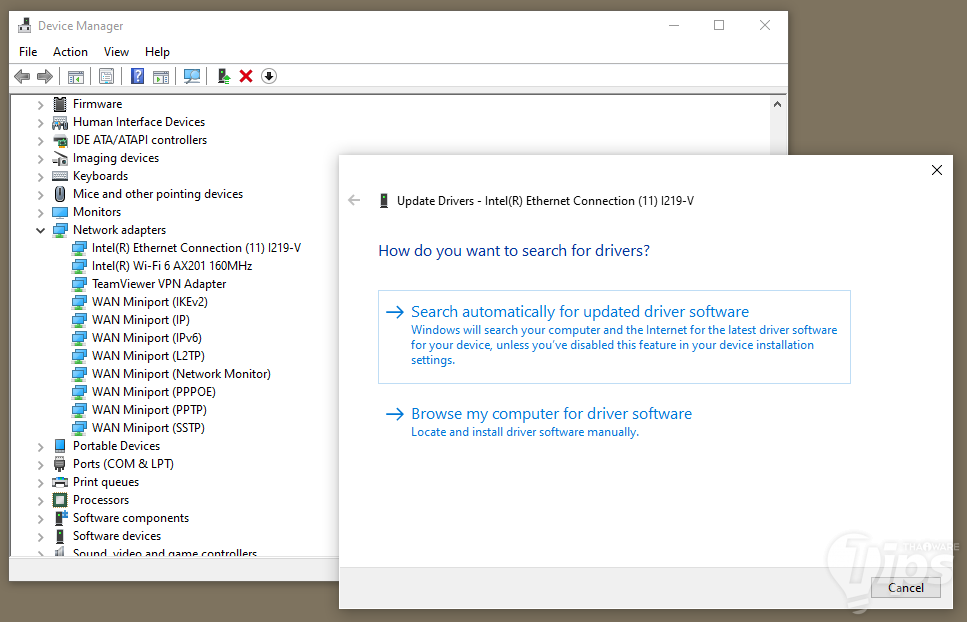
Task: Click the red X Uninstall device icon
Action: point(246,76)
